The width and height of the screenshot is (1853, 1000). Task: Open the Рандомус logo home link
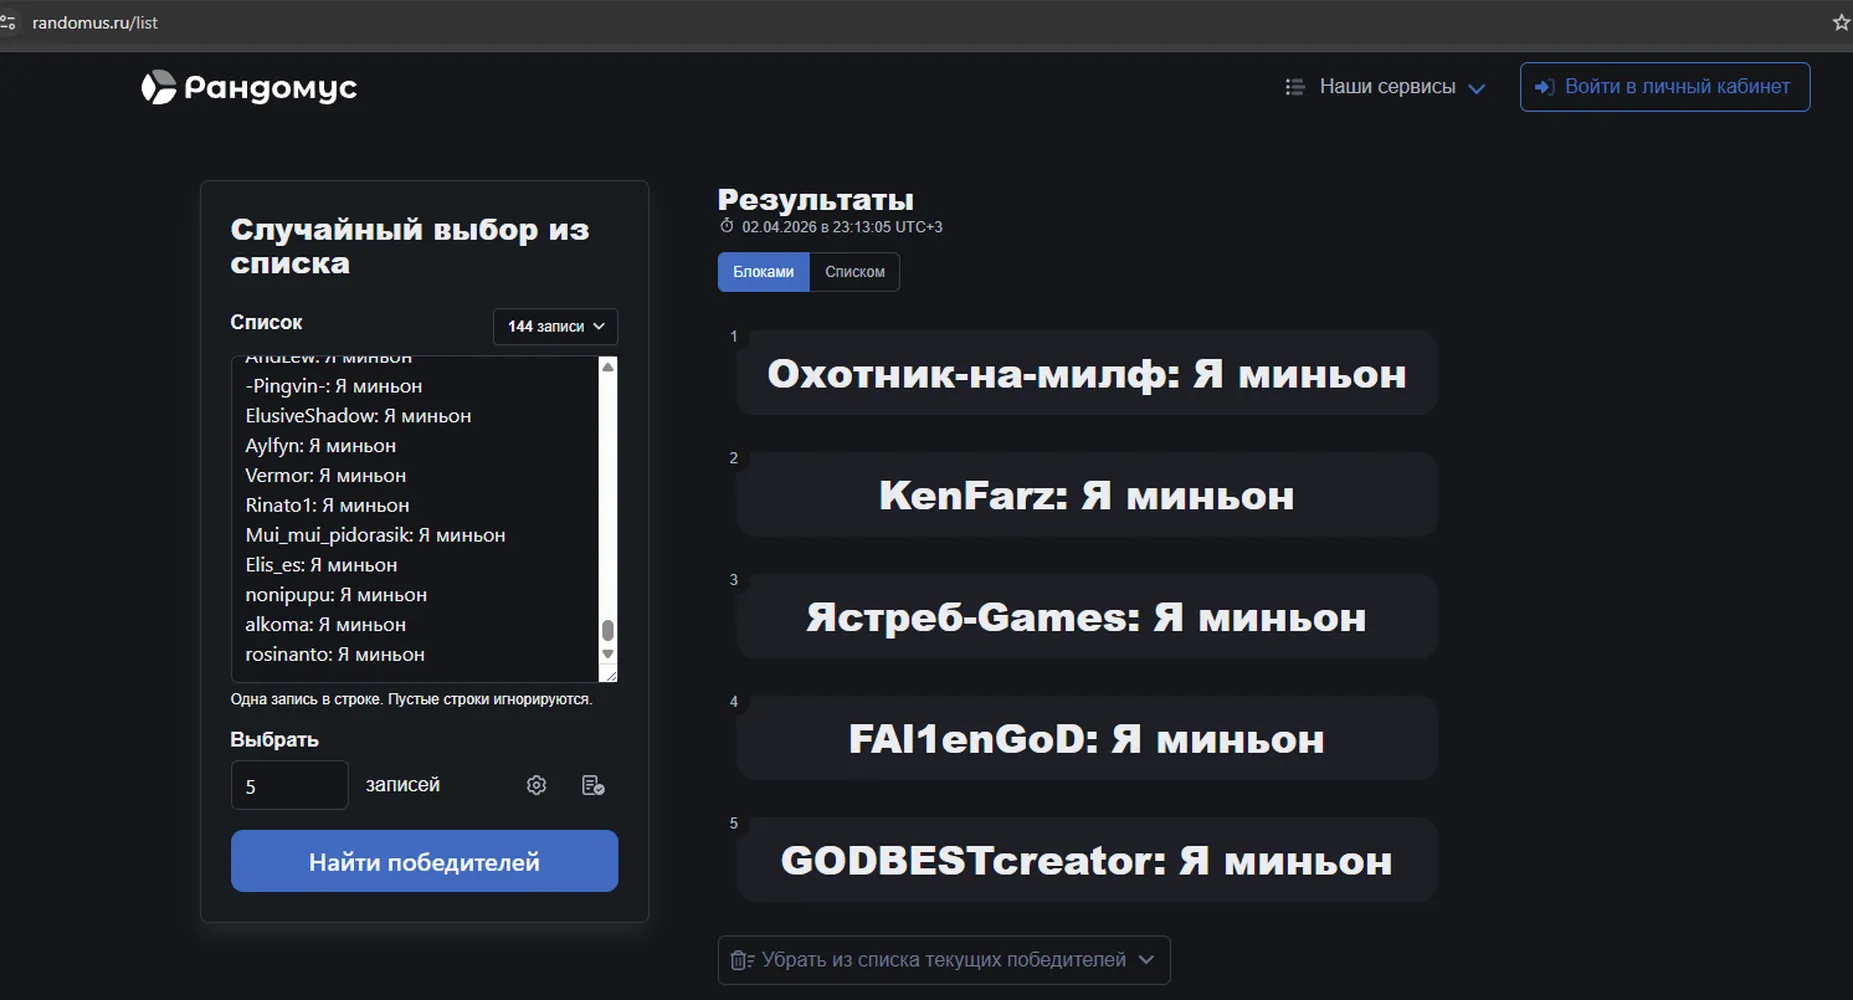coord(249,88)
